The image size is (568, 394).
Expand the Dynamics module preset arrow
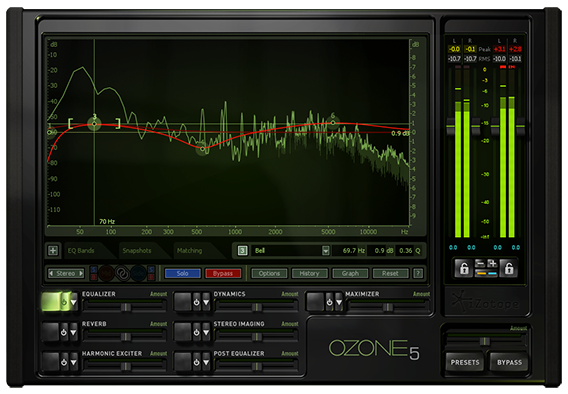pyautogui.click(x=206, y=302)
